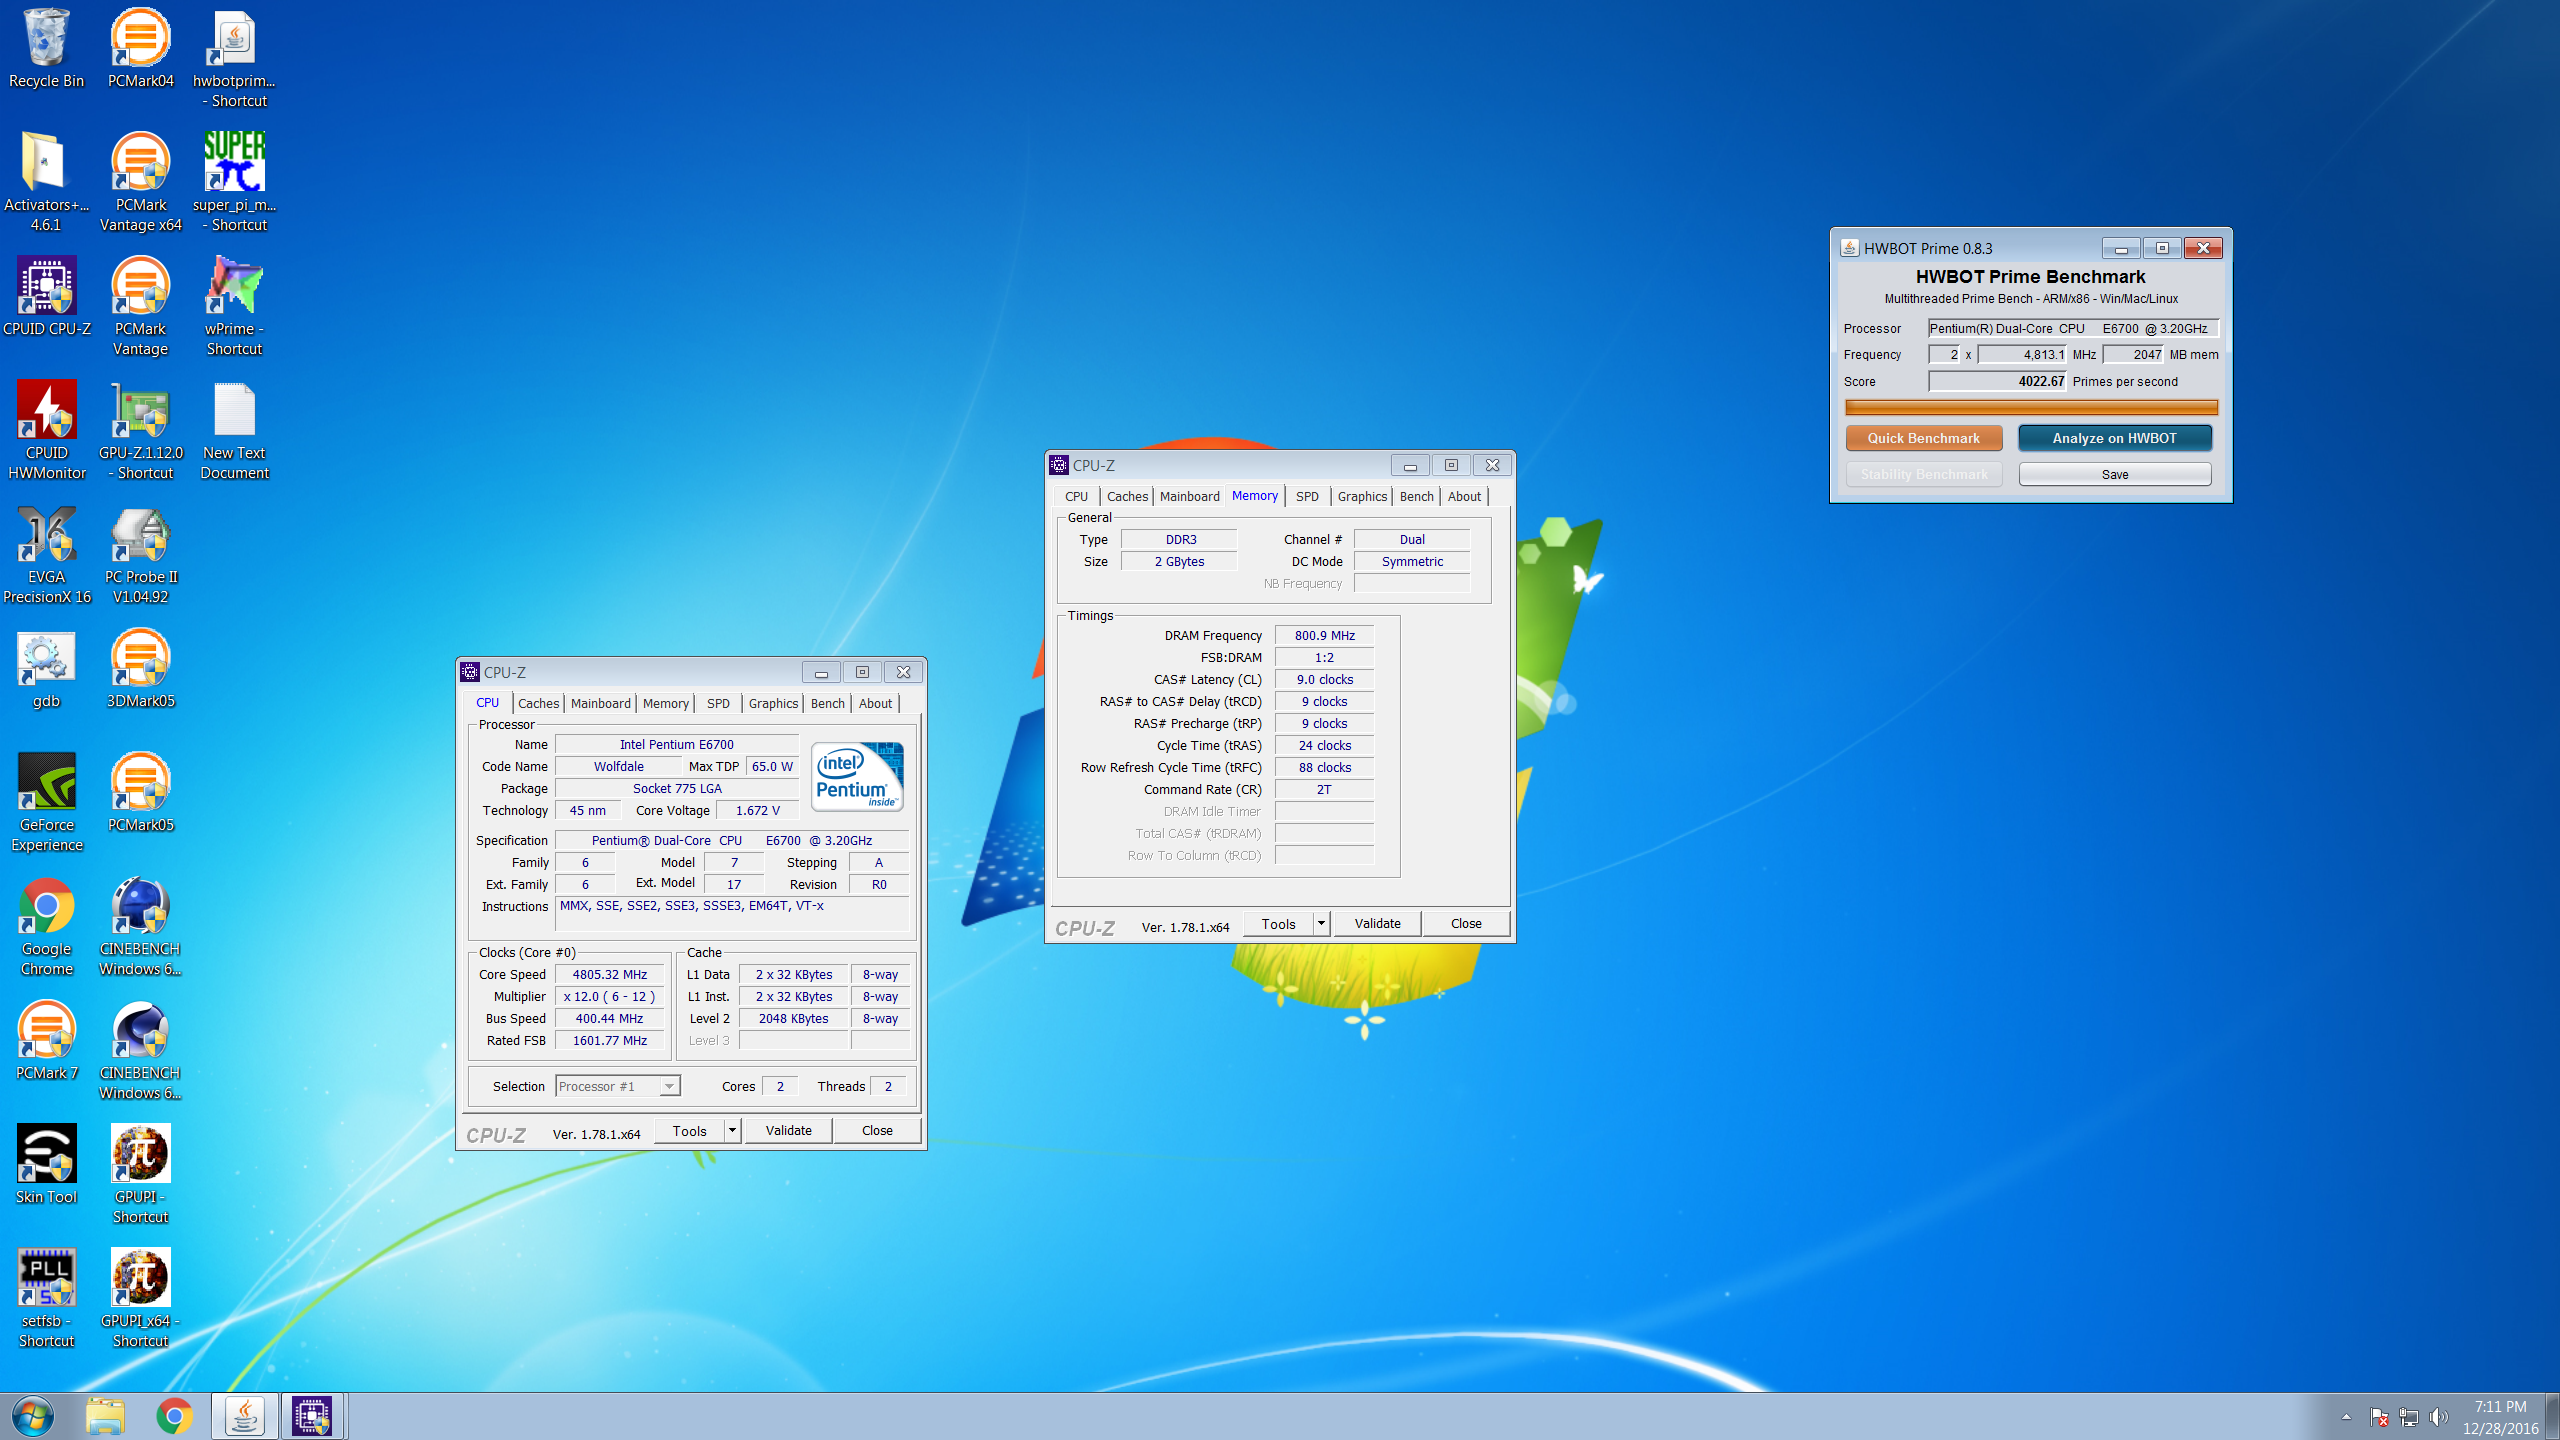Click Validate in CPU window
The height and width of the screenshot is (1440, 2560).
(x=788, y=1130)
